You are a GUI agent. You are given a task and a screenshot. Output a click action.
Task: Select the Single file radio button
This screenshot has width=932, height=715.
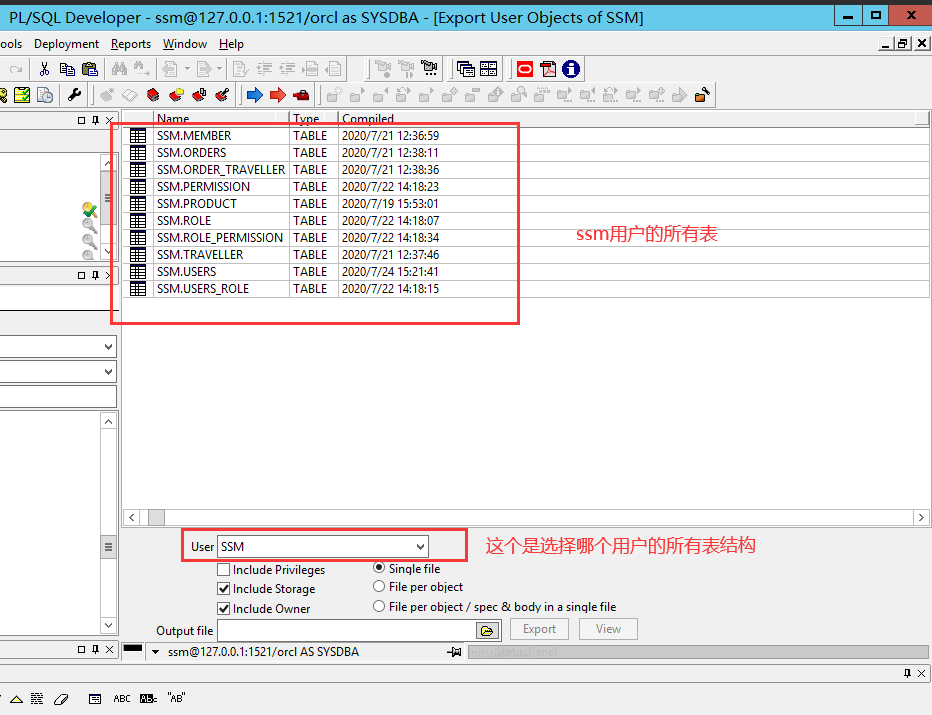click(x=379, y=568)
